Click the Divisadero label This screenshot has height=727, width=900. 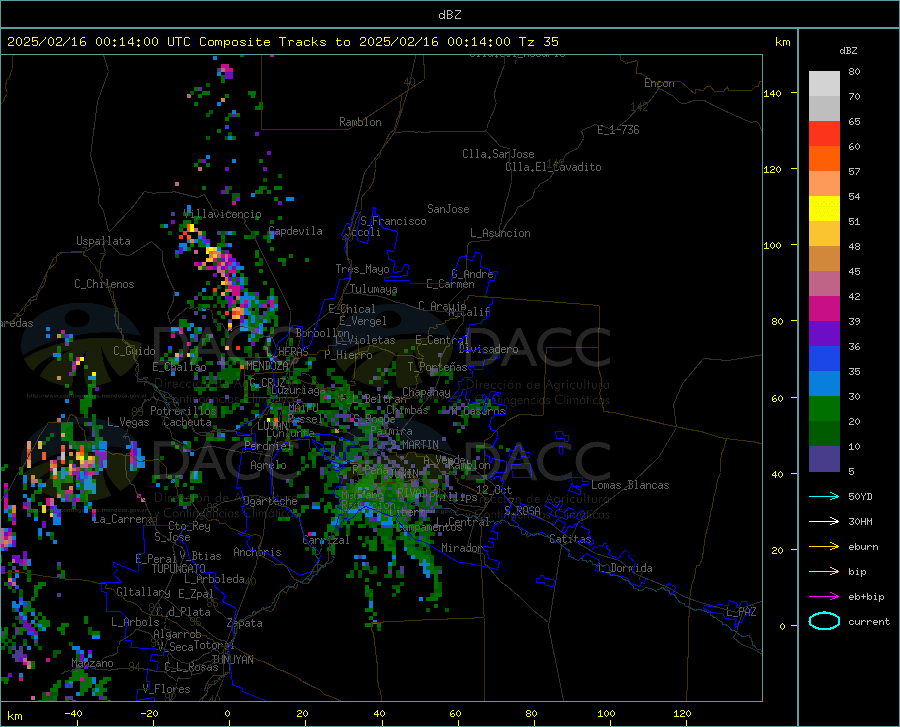pos(488,349)
